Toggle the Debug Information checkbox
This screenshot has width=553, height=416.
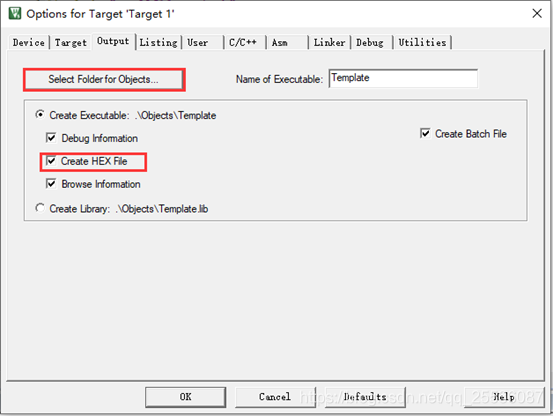(x=51, y=138)
